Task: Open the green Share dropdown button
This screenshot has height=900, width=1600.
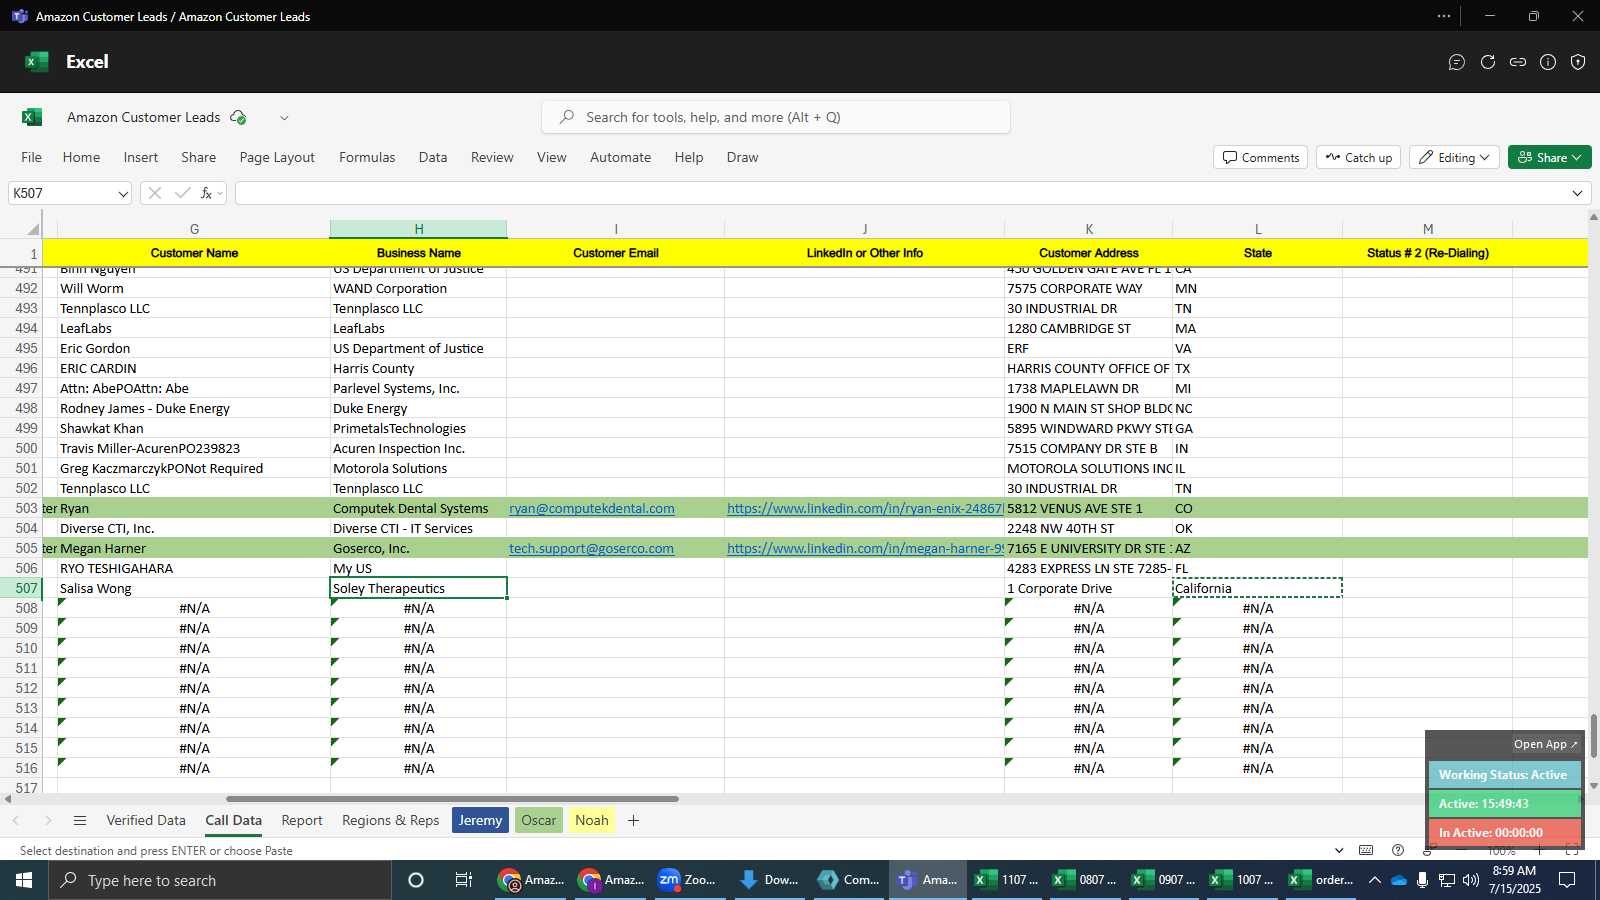Action: (1549, 157)
